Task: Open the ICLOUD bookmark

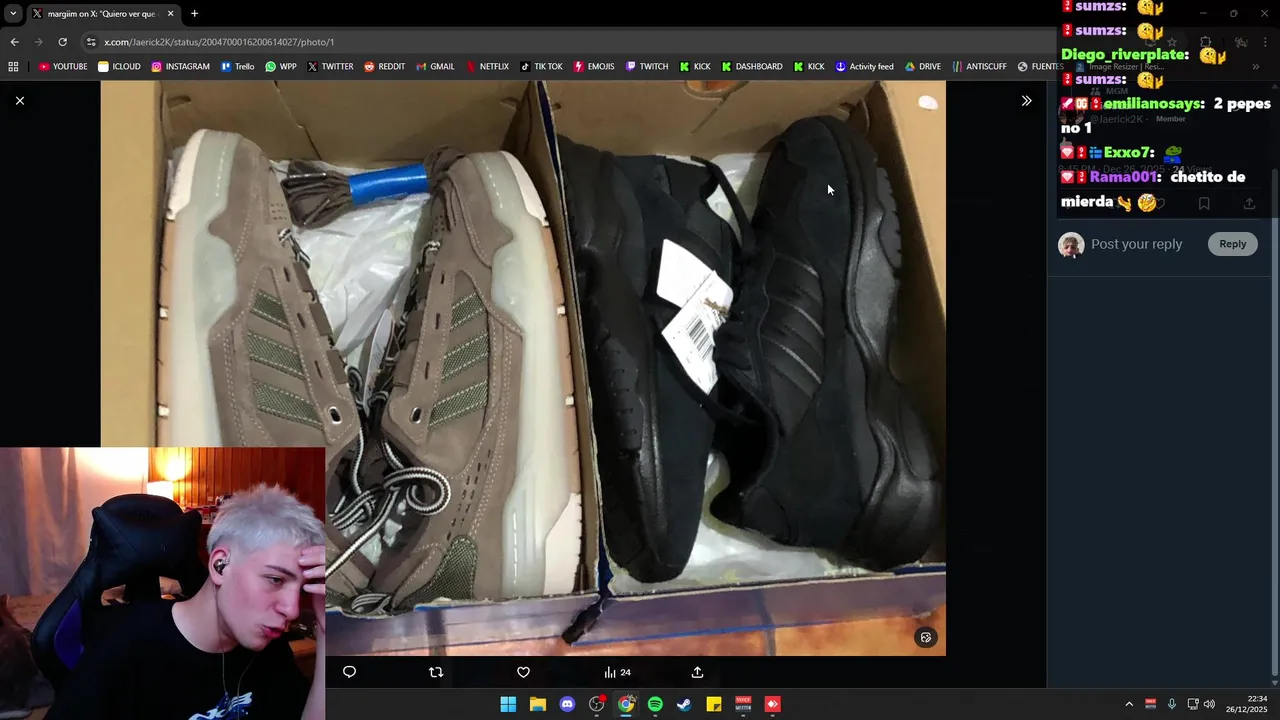Action: 119,67
